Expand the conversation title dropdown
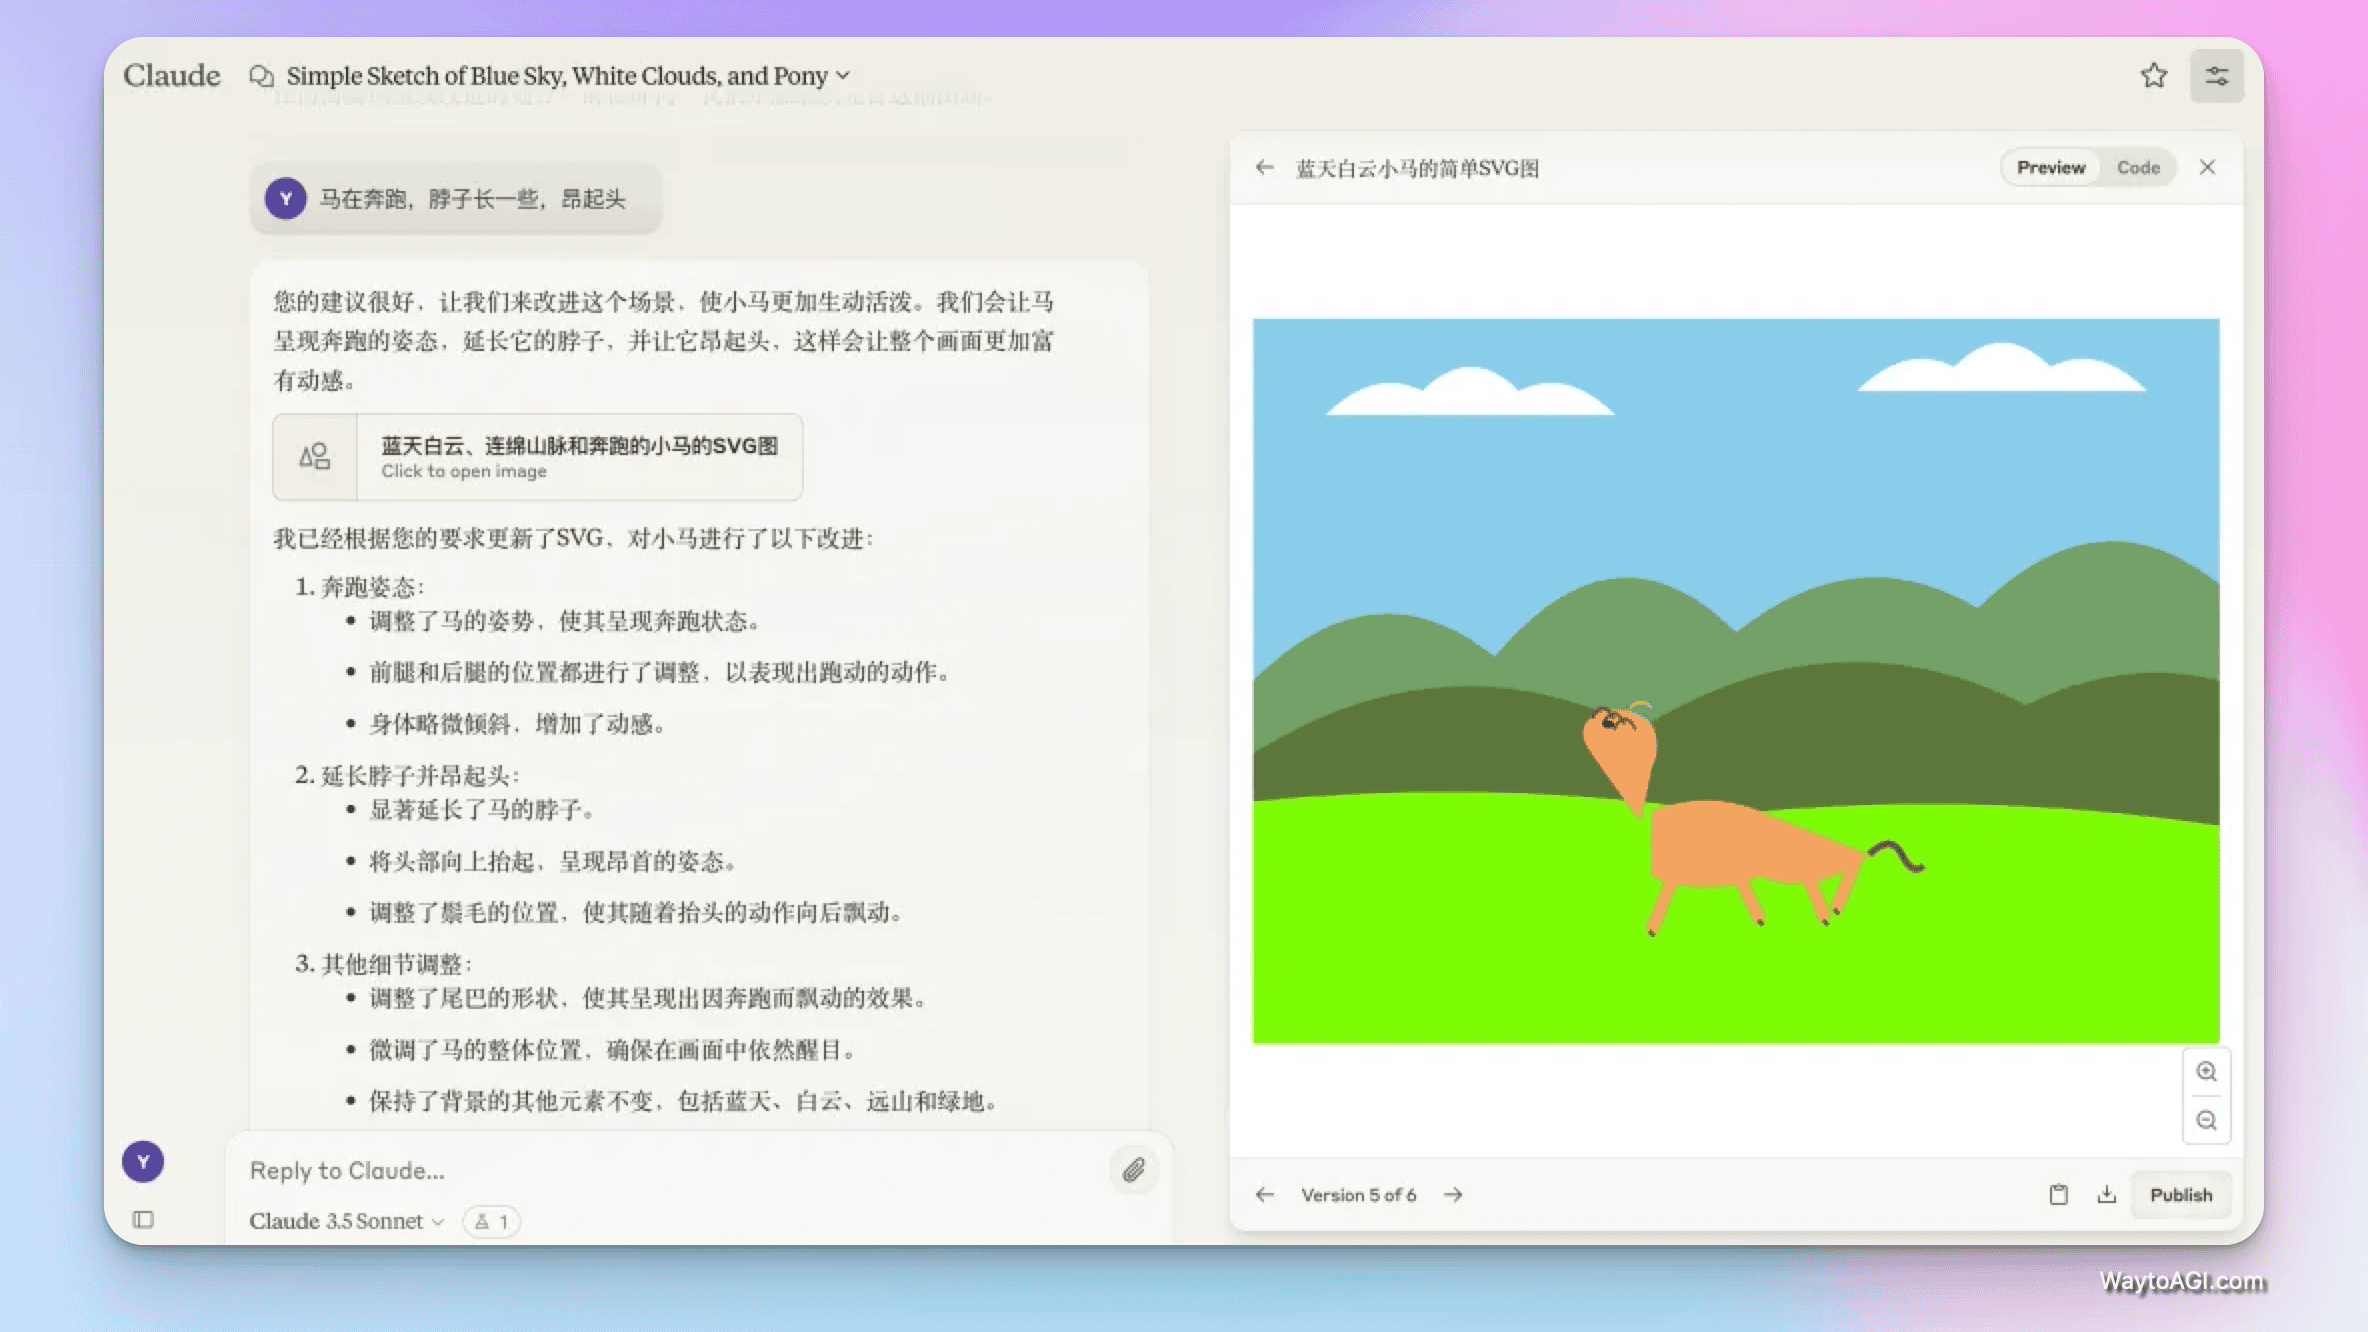2368x1332 pixels. coord(843,76)
